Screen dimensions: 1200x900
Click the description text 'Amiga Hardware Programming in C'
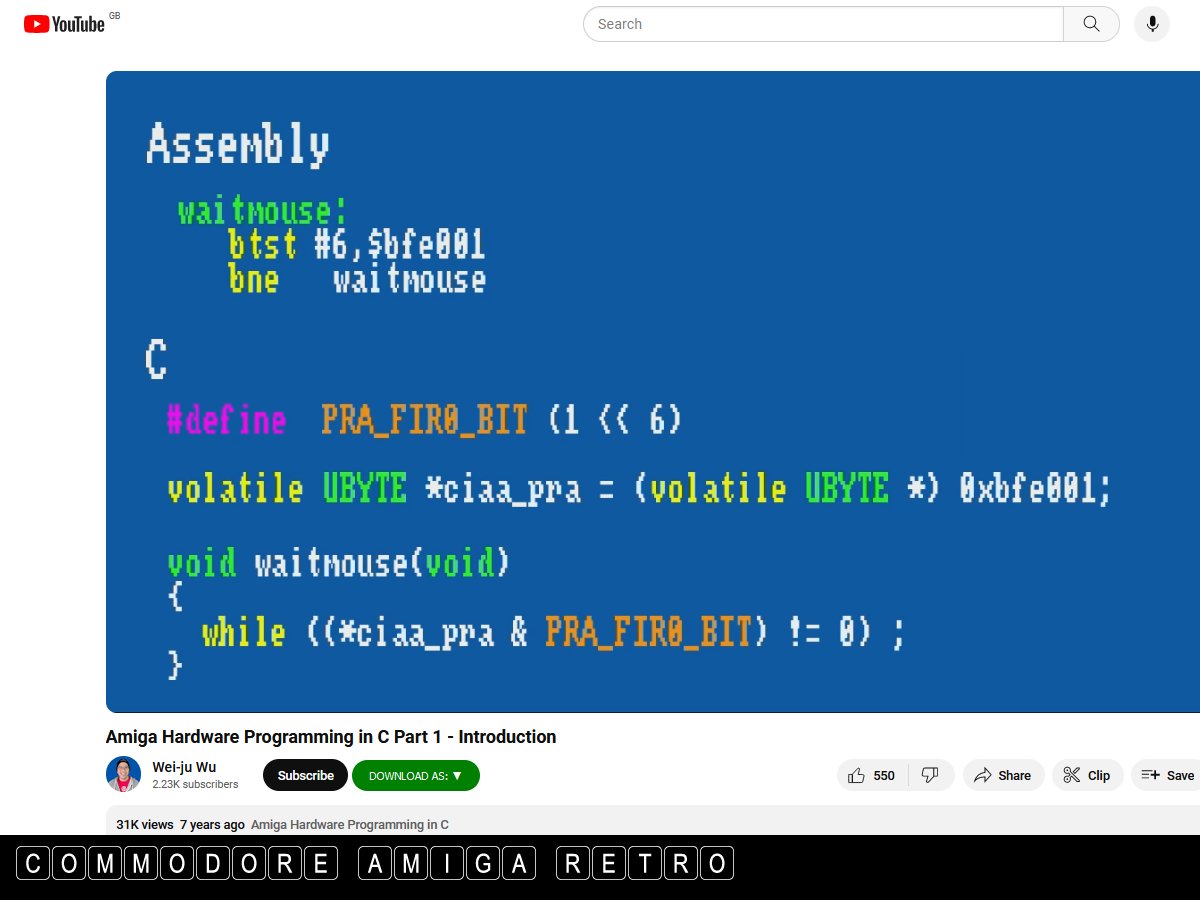click(349, 825)
